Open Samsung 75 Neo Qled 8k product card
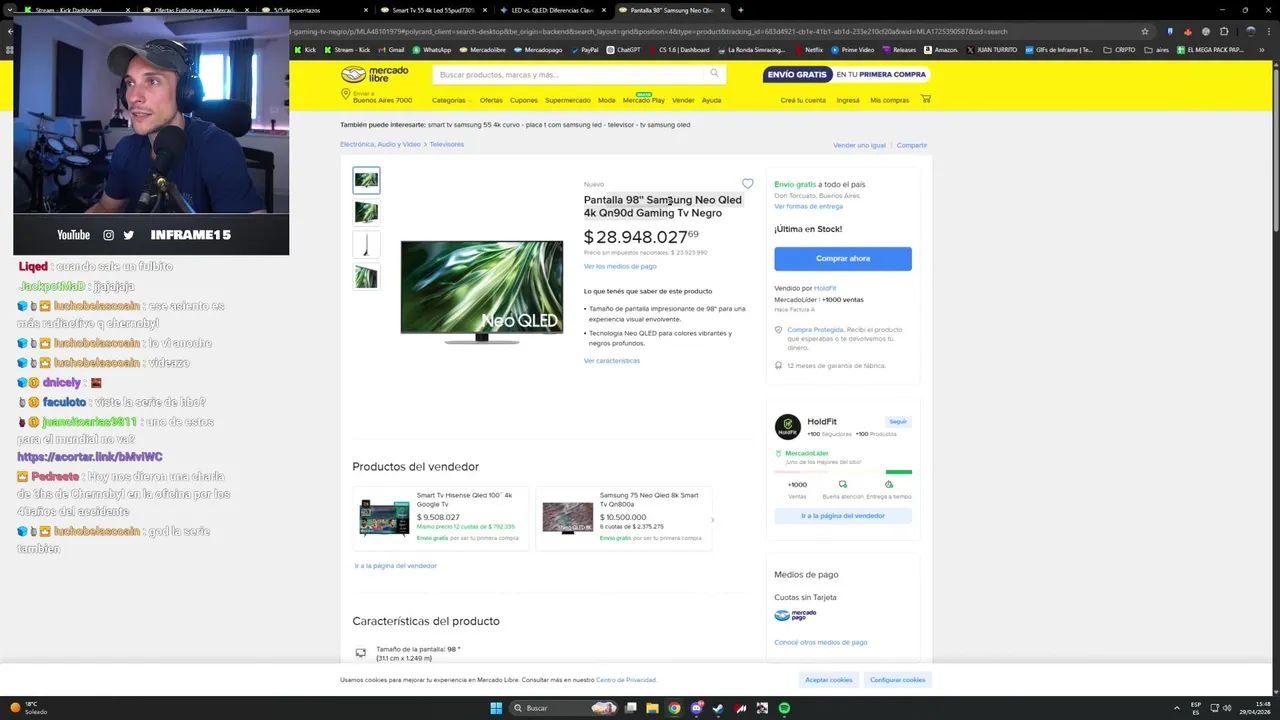The image size is (1280, 720). point(624,518)
